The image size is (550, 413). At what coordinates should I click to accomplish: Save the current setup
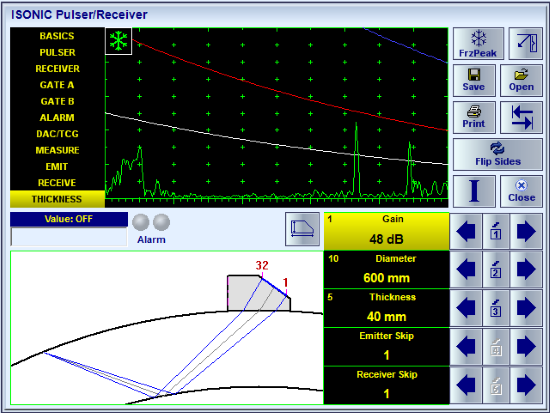(x=474, y=80)
